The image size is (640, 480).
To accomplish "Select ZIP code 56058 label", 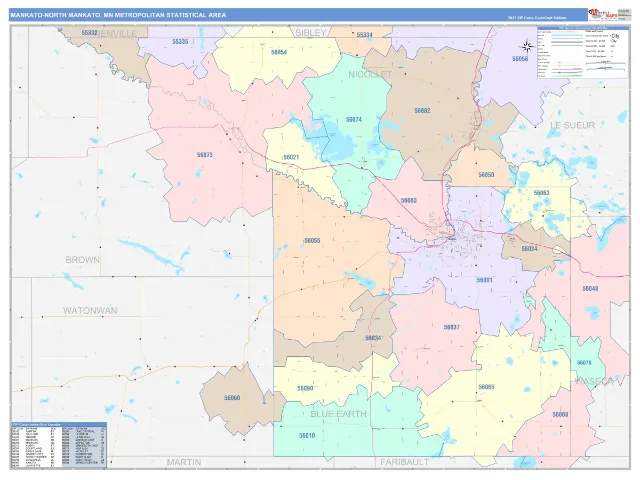I will 520,59.
